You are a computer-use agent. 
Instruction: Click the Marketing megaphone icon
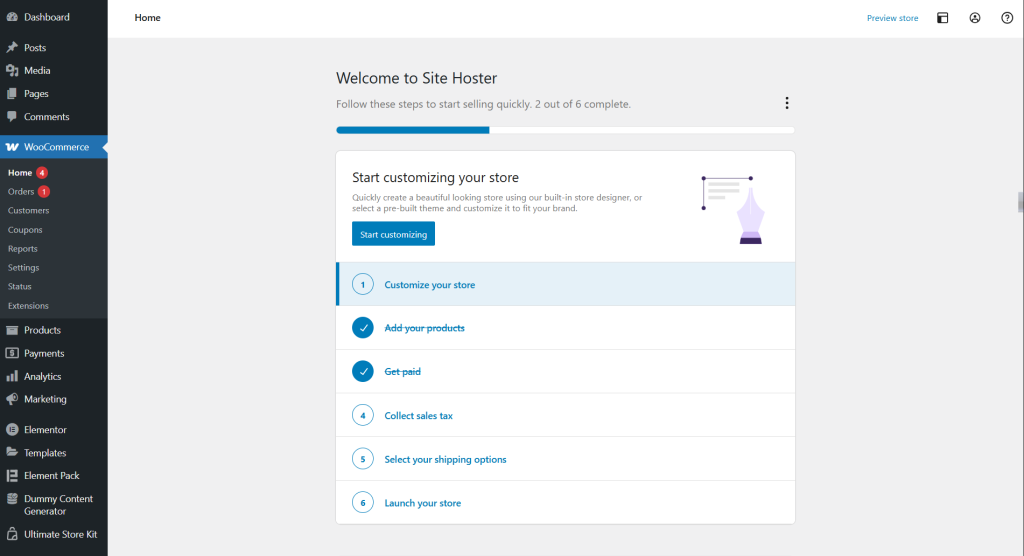[12, 399]
